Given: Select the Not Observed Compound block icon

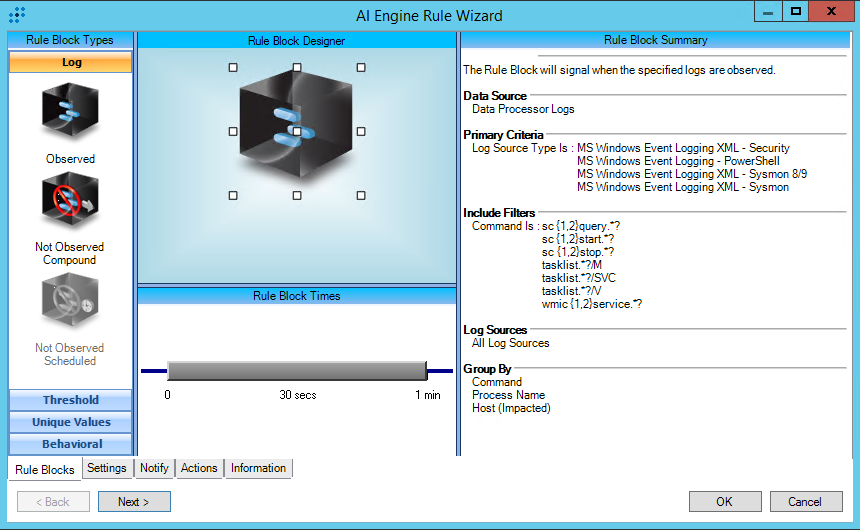Looking at the screenshot, I should (70, 203).
